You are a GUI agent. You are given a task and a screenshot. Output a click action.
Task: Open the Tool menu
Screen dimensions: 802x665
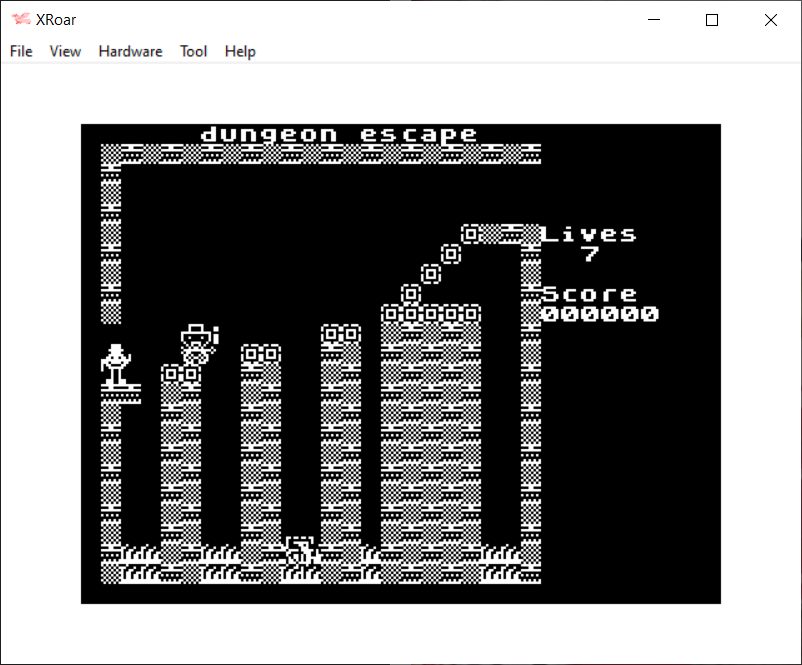click(193, 51)
